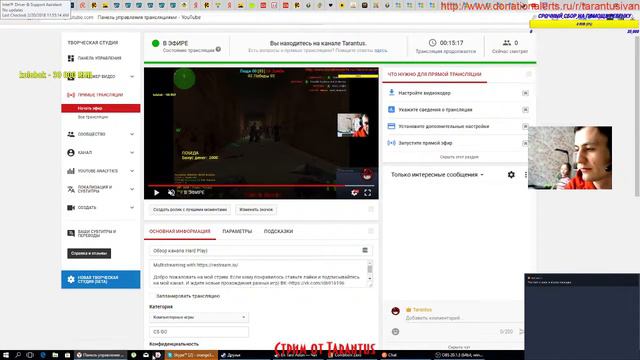The width and height of the screenshot is (640, 360).
Task: Click the Канал account icon
Action: 71,152
